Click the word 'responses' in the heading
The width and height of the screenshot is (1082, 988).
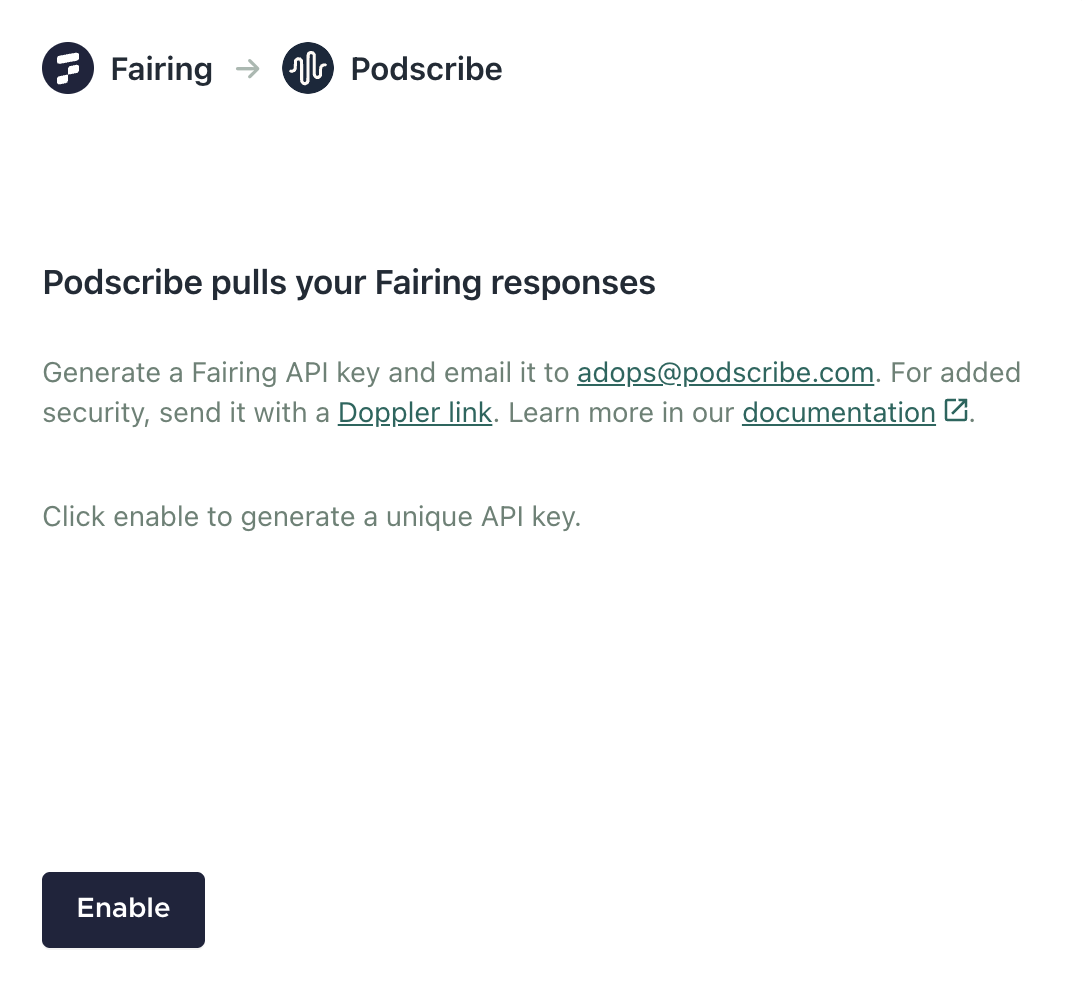[573, 283]
